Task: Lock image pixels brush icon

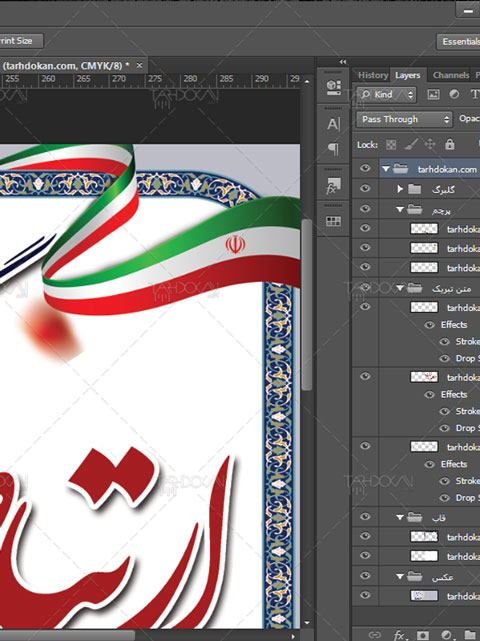Action: [410, 144]
